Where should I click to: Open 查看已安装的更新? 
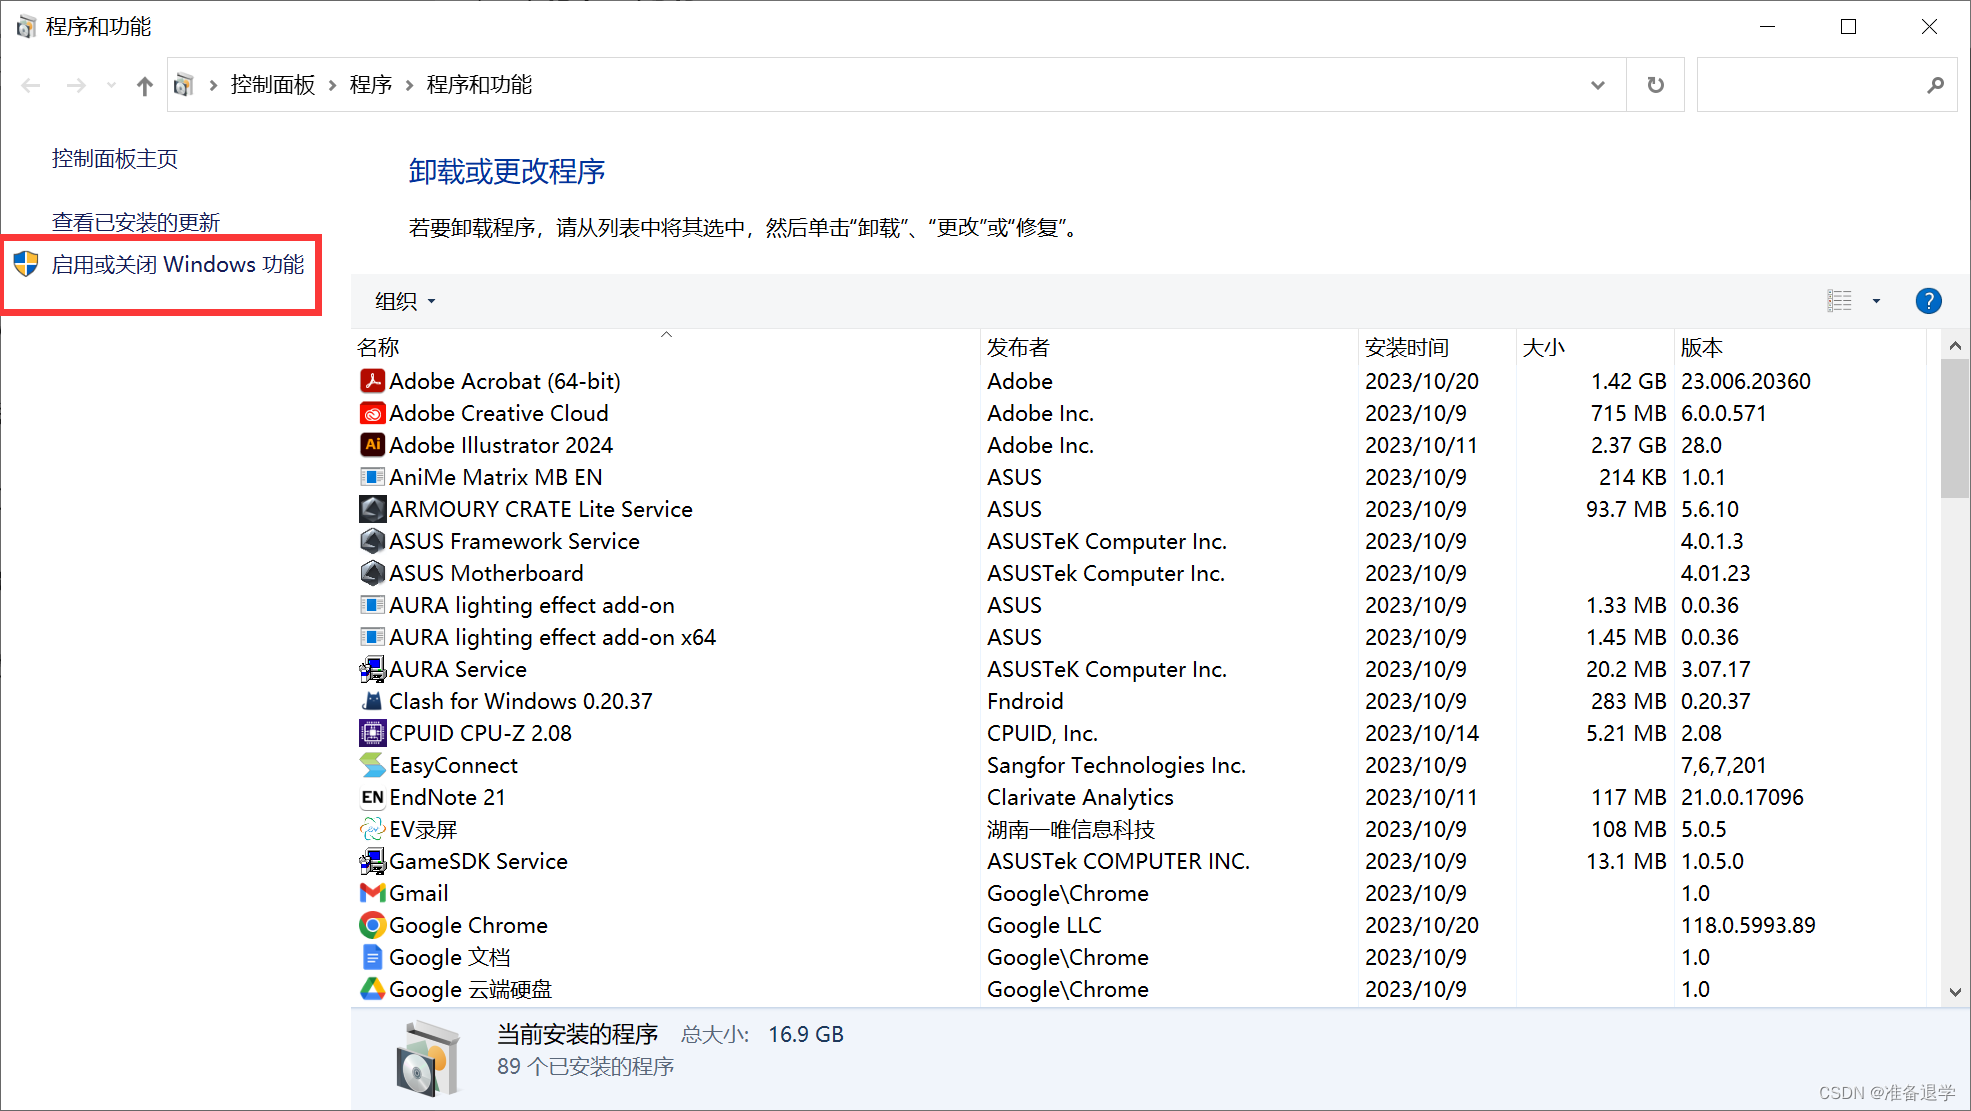coord(134,221)
